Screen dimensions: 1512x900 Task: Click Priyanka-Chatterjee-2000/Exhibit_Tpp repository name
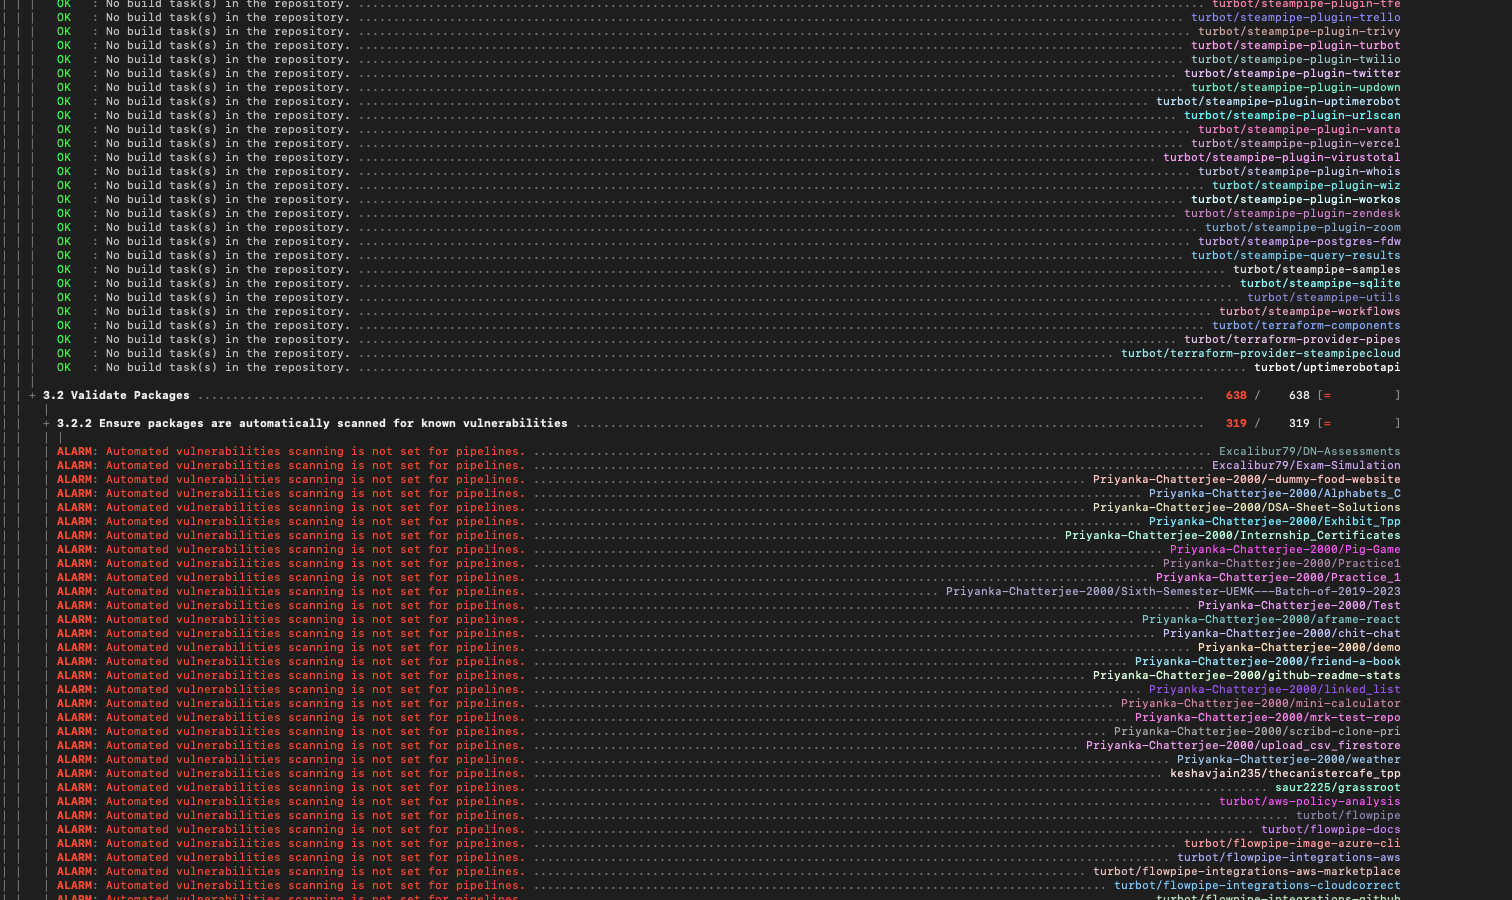pos(1275,522)
